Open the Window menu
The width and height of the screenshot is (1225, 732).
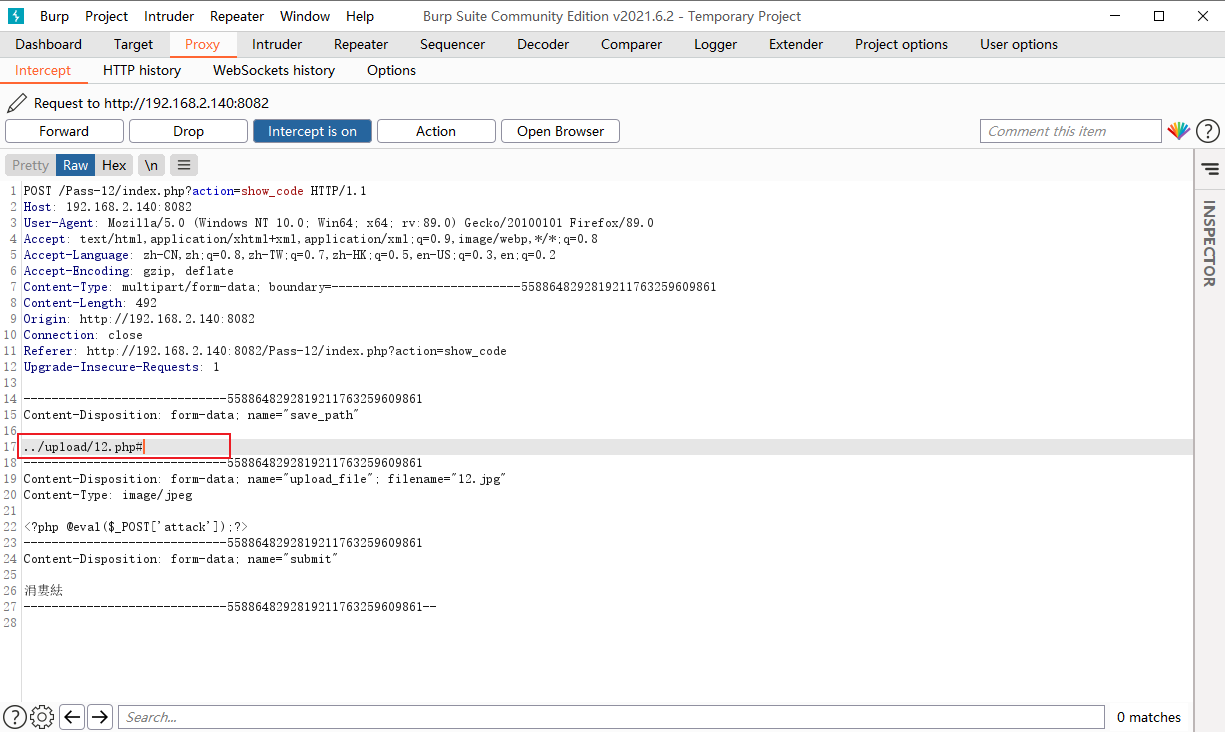pyautogui.click(x=305, y=16)
